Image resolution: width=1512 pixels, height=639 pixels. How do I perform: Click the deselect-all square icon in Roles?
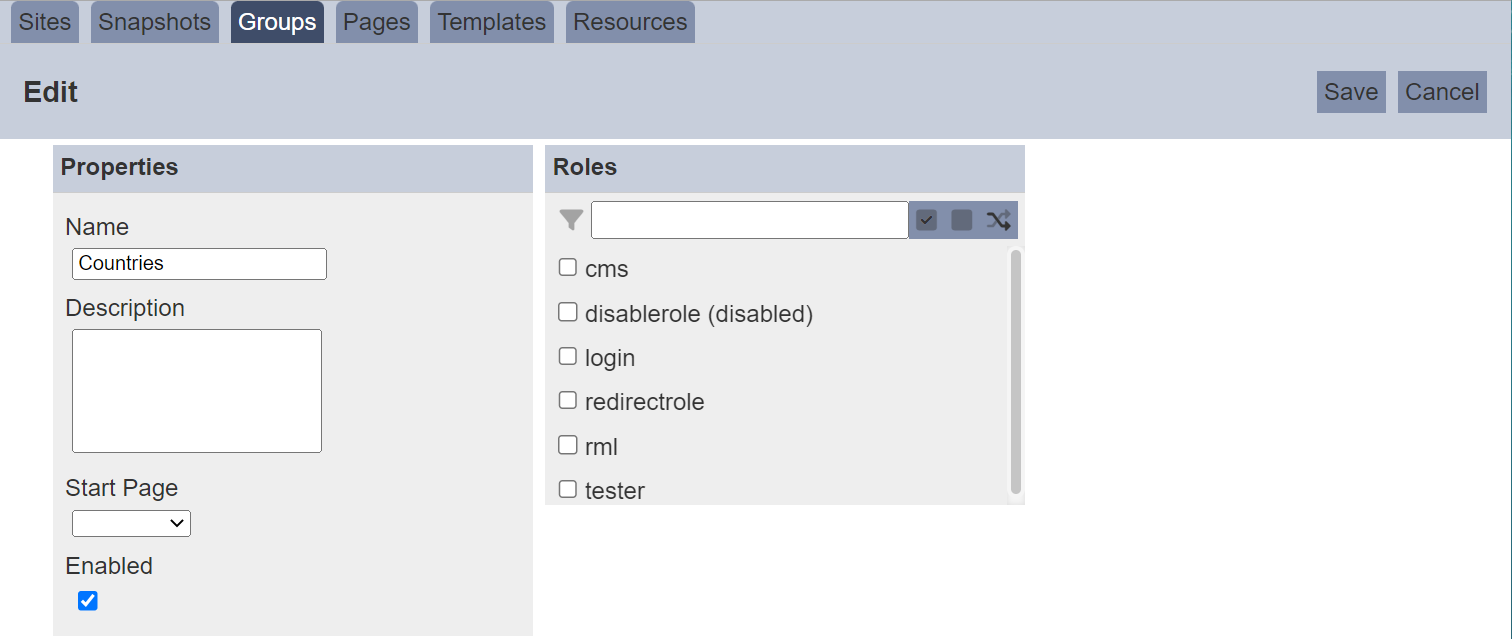click(x=962, y=220)
